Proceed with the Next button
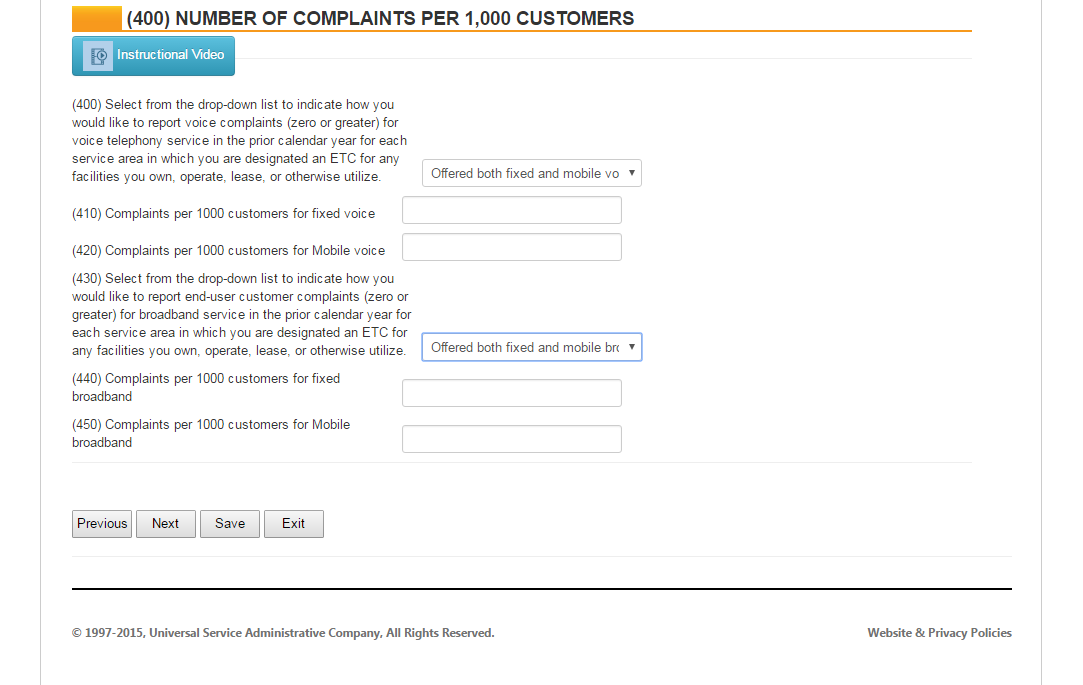This screenshot has width=1083, height=685. [166, 524]
